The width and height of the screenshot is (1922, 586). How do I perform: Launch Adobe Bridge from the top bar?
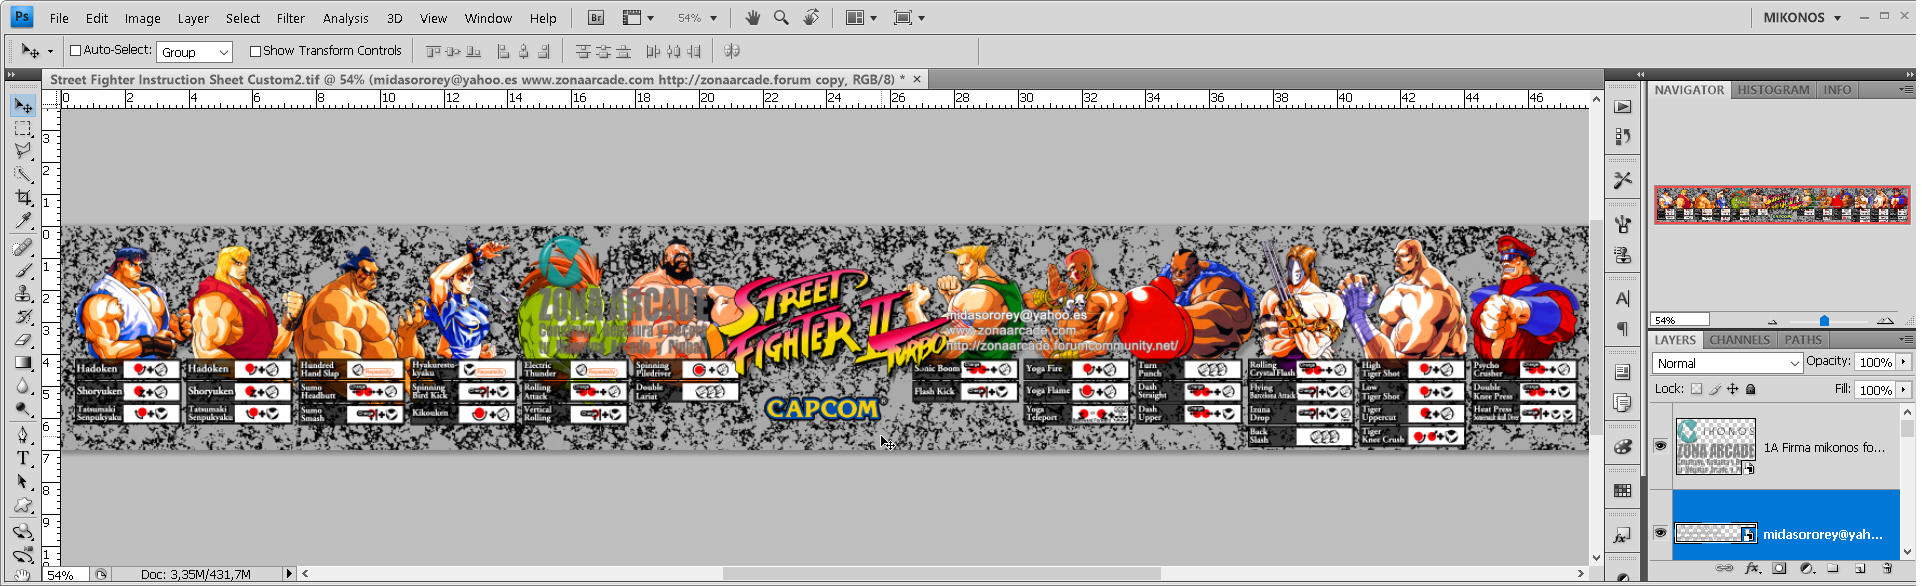pos(596,18)
